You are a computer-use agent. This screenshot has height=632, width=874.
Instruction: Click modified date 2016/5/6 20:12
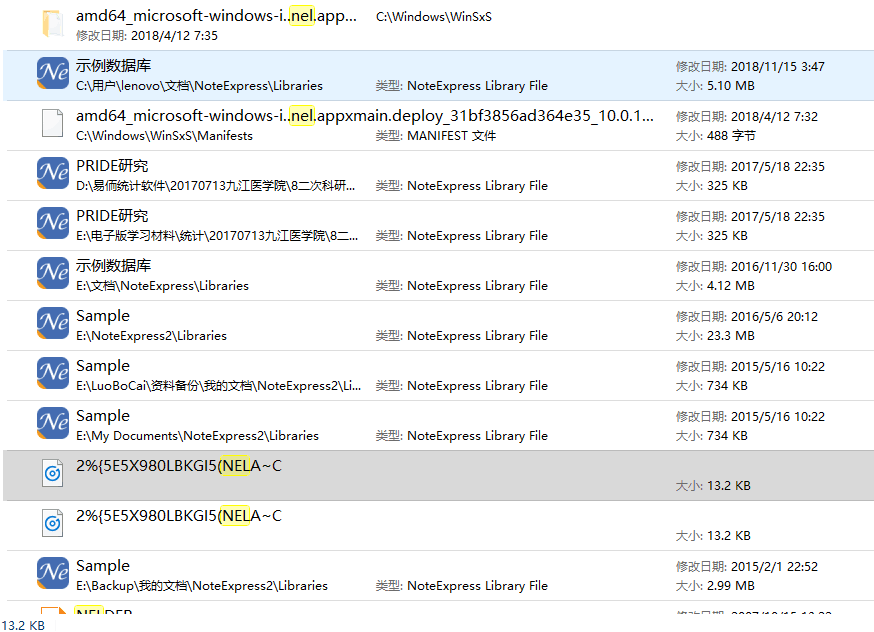coord(774,317)
